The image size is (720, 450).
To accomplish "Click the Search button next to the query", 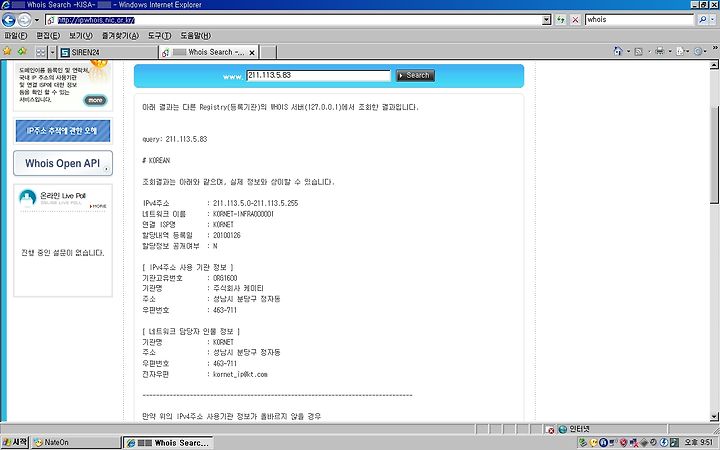I will (x=415, y=75).
